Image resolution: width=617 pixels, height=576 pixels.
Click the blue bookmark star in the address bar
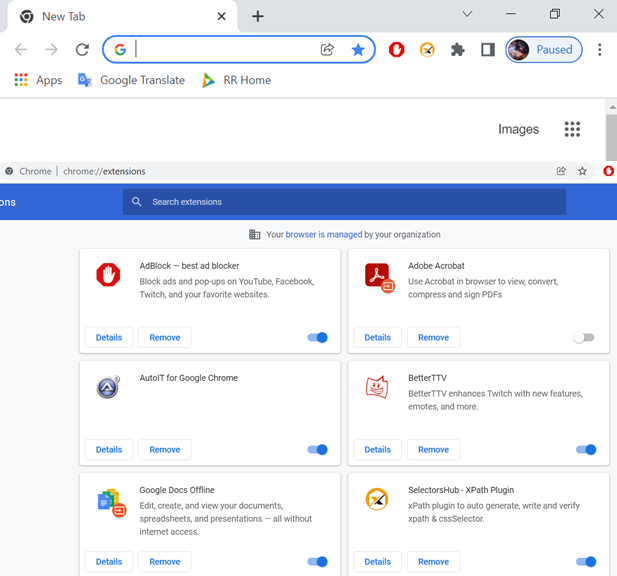358,50
